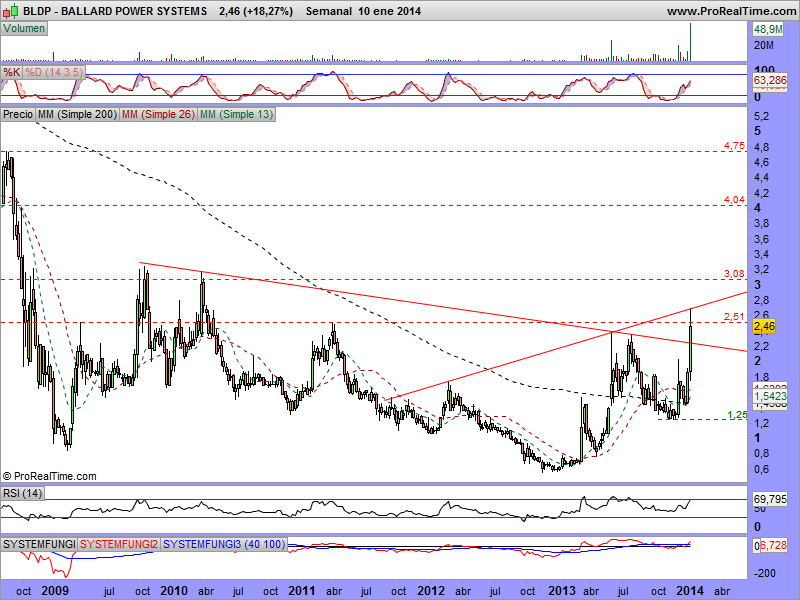Image resolution: width=800 pixels, height=600 pixels.
Task: Click the Precio panel label
Action: point(18,114)
